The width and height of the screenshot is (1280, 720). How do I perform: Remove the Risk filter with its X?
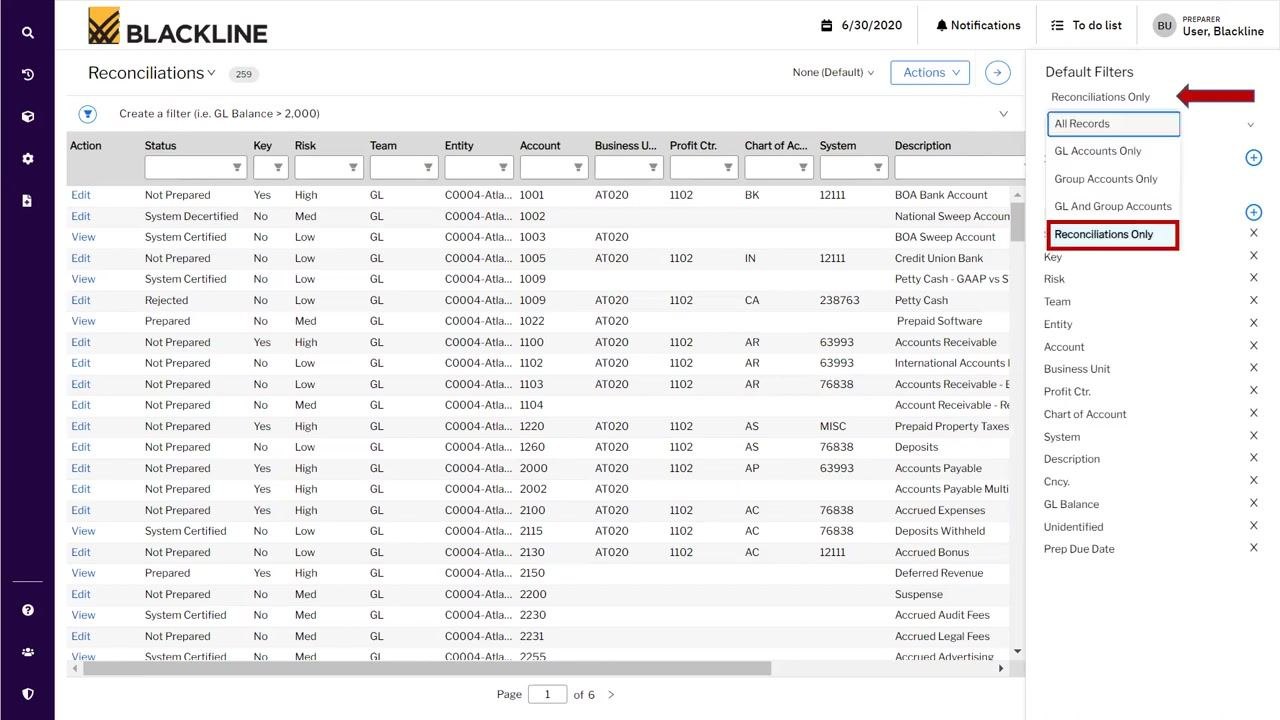(1254, 278)
